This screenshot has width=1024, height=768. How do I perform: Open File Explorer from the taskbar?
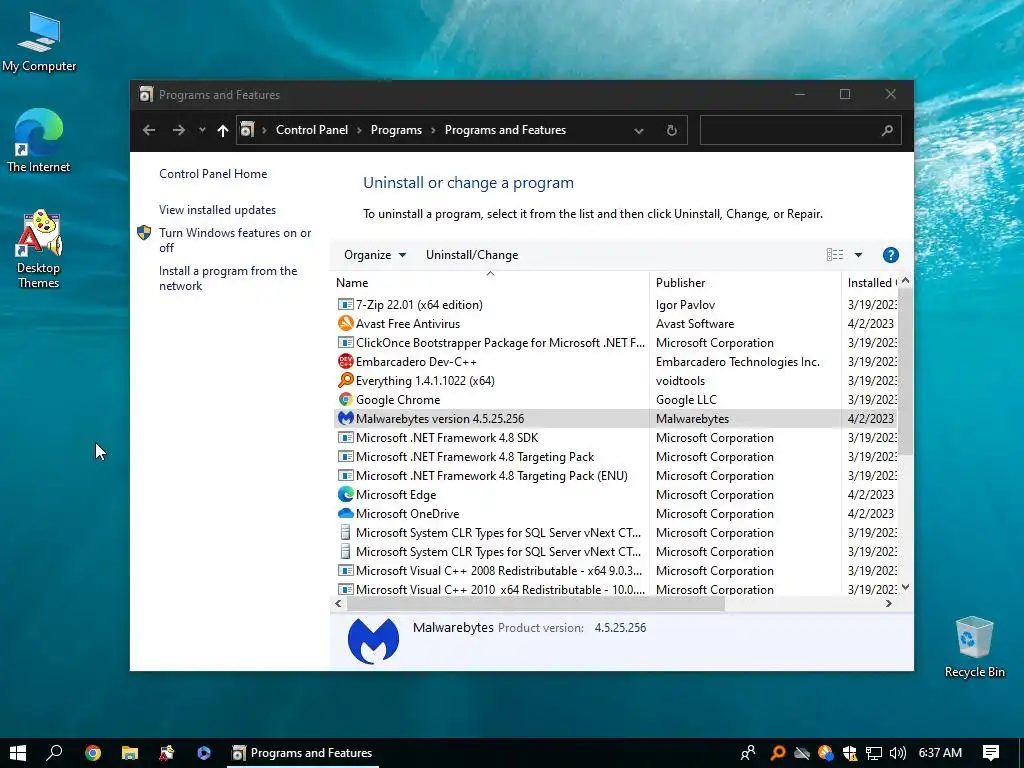tap(129, 753)
